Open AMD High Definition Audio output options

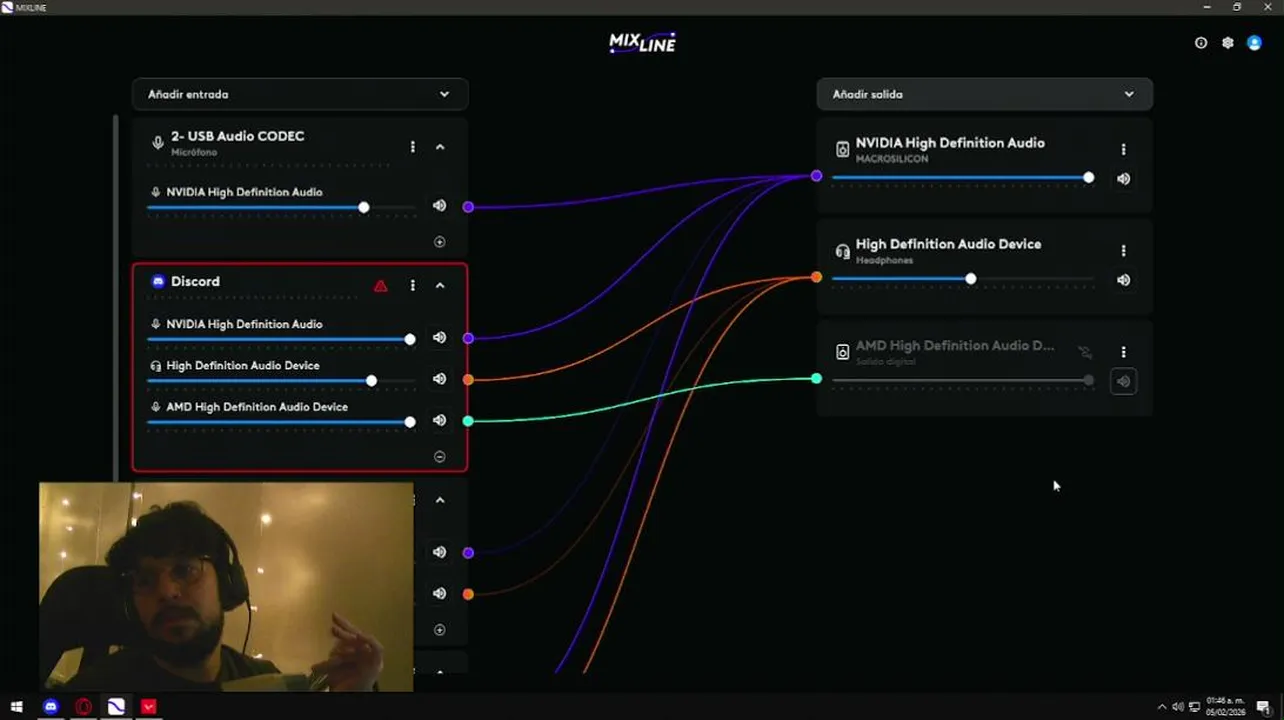pyautogui.click(x=1124, y=352)
